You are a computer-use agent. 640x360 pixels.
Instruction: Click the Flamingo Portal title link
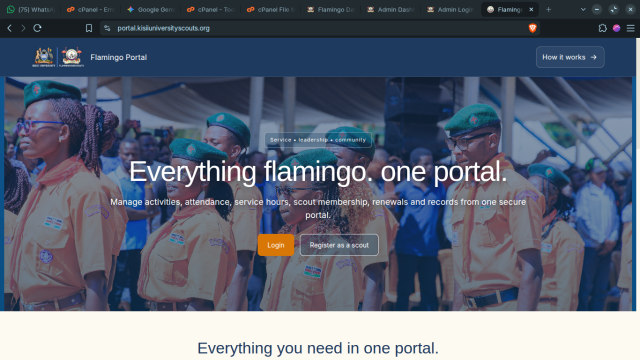coord(118,57)
